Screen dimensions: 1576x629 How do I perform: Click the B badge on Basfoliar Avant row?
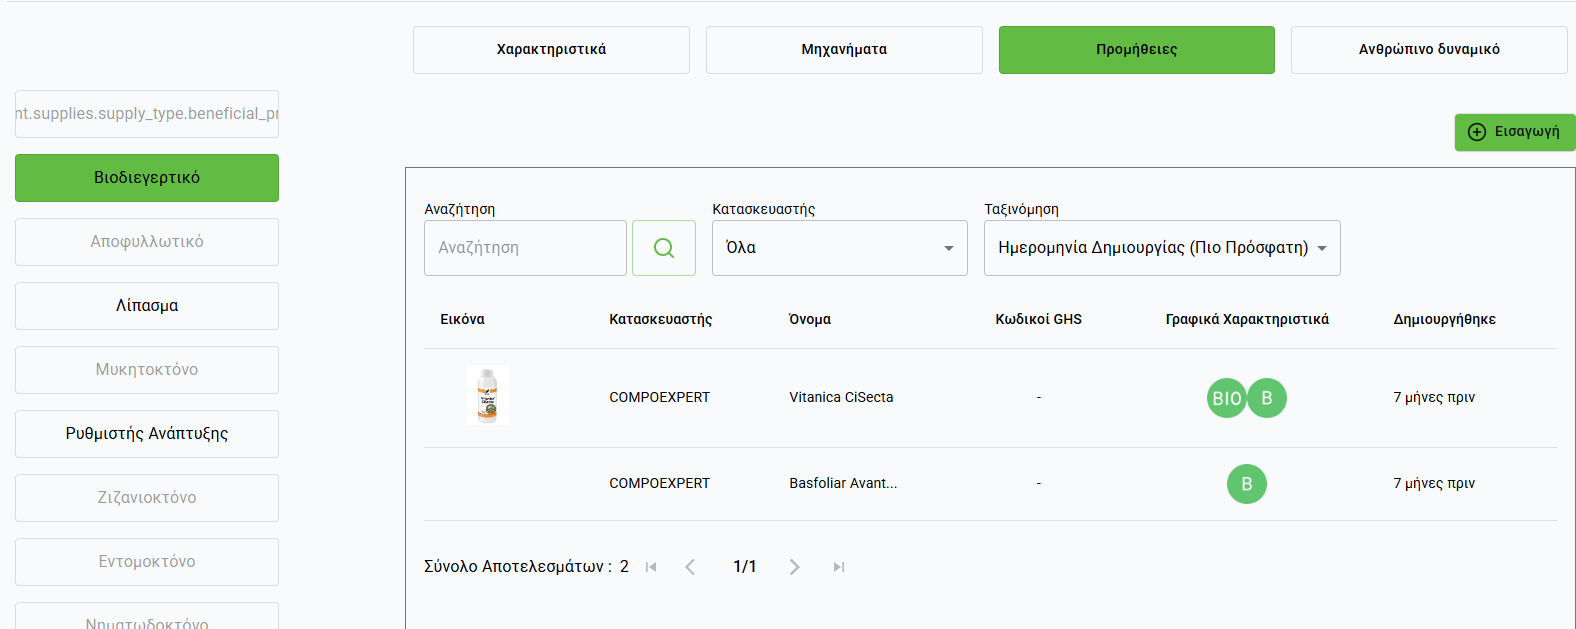[1246, 484]
